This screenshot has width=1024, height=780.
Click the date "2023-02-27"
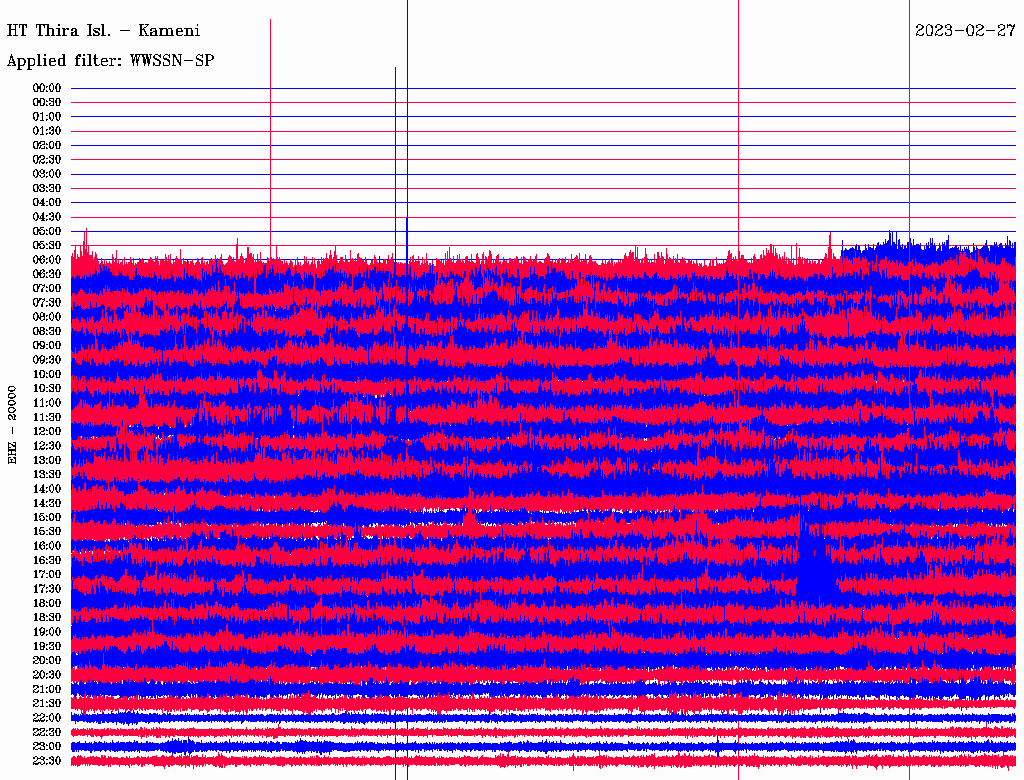(x=965, y=31)
